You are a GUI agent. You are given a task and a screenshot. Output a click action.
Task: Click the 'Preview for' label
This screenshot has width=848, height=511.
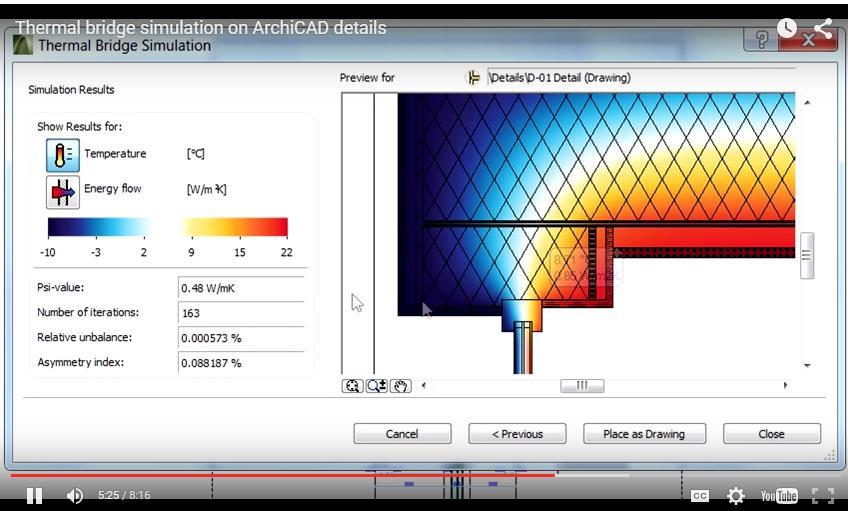coord(367,78)
